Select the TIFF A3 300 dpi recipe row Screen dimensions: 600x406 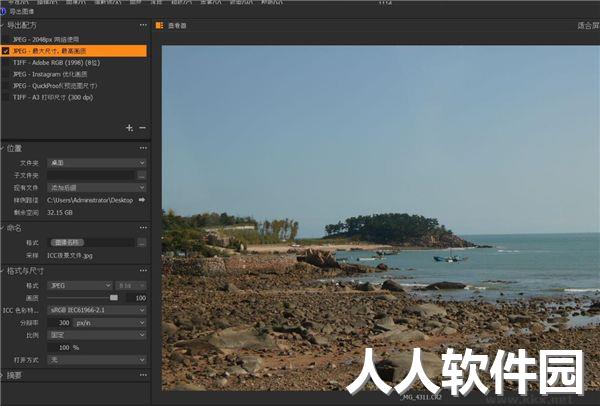click(x=74, y=97)
